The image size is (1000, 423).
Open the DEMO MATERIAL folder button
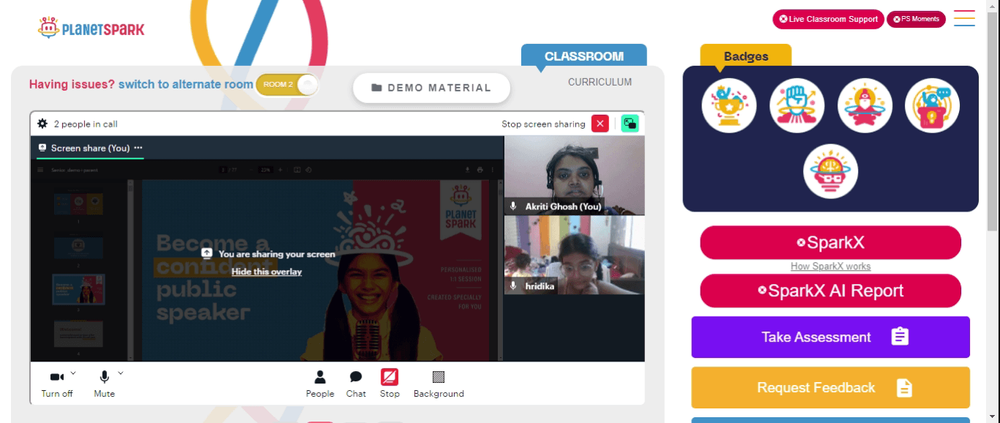coord(431,88)
